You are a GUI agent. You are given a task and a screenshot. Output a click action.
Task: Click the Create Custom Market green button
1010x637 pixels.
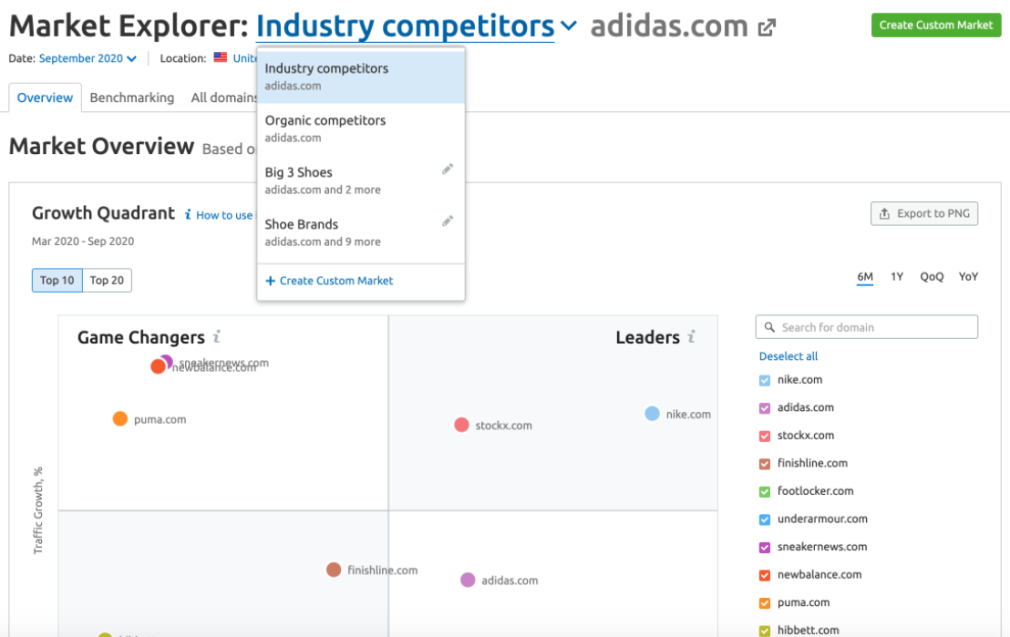pyautogui.click(x=936, y=25)
